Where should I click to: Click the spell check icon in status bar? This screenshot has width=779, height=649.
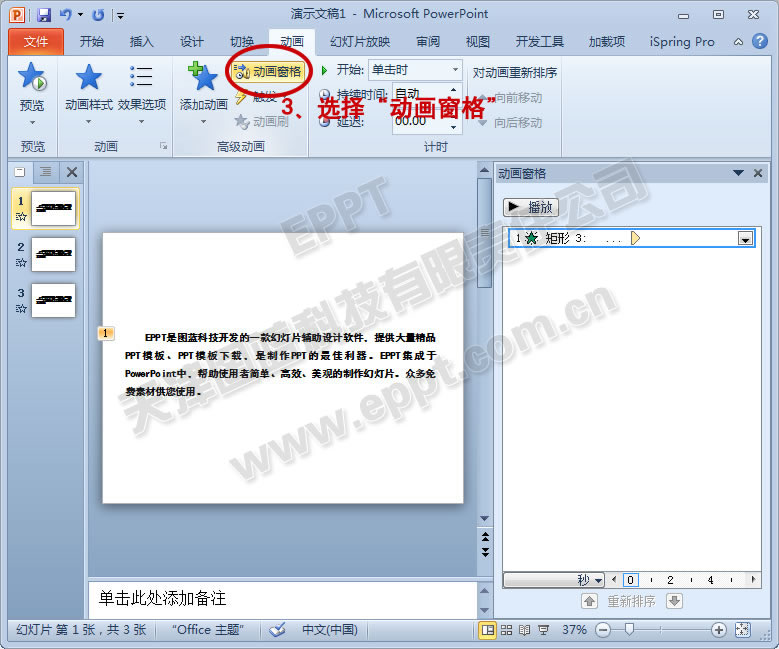tap(278, 630)
